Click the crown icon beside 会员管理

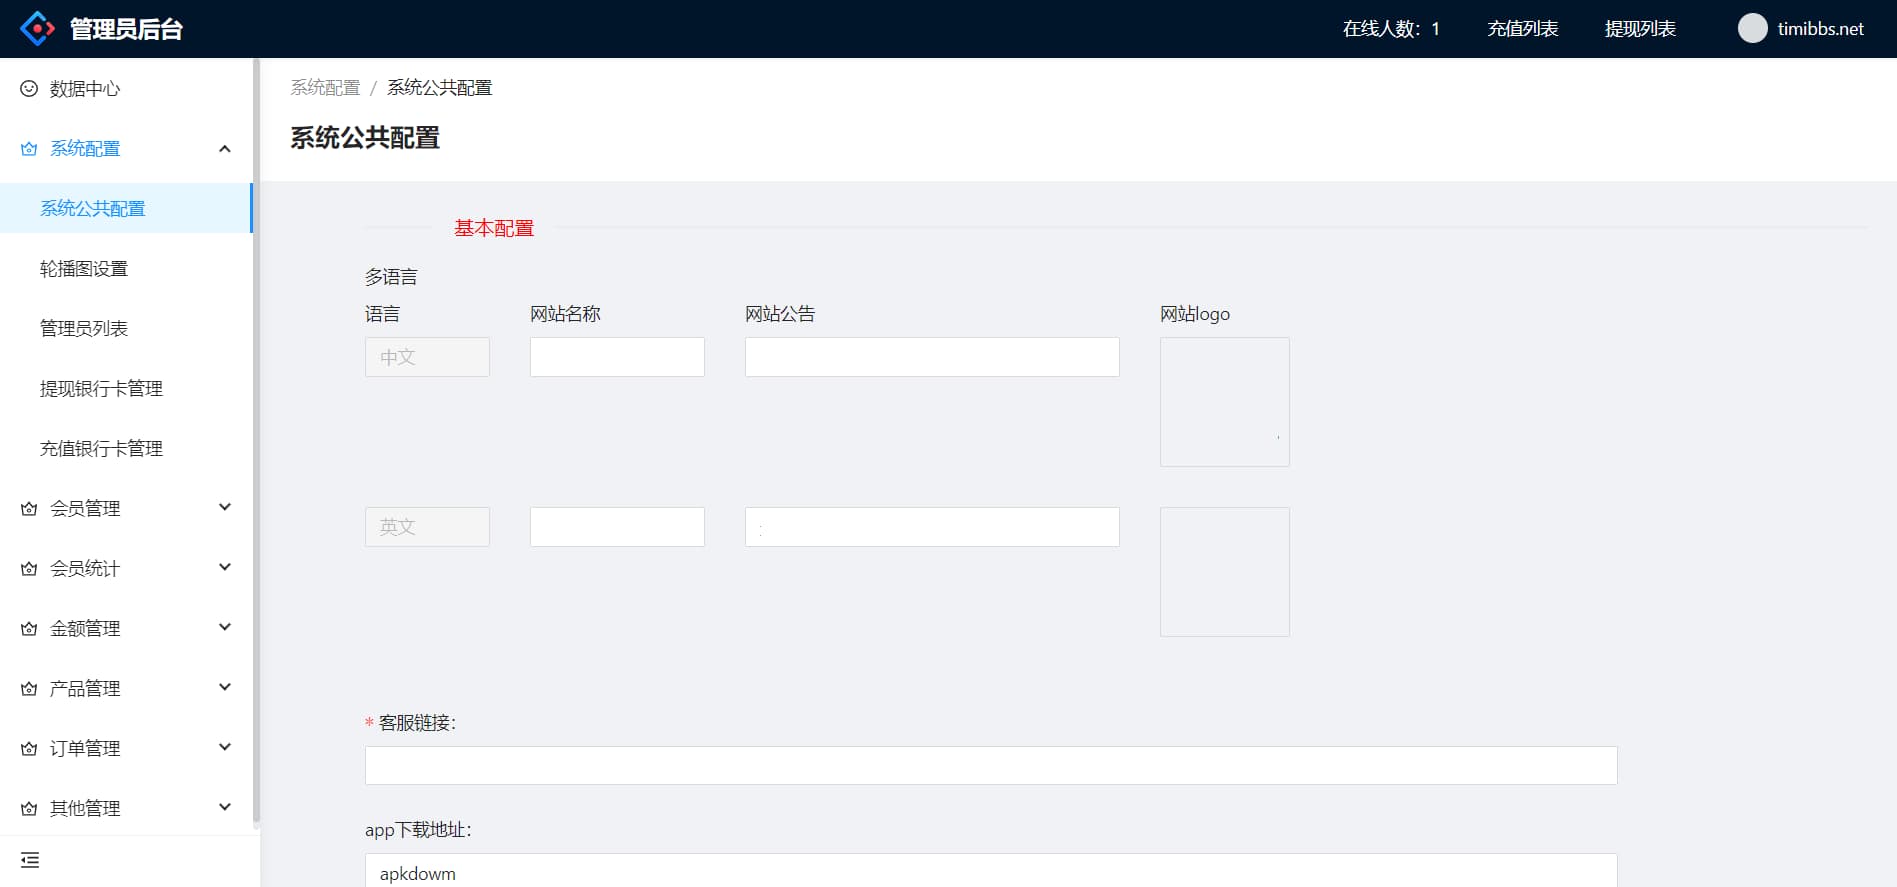pyautogui.click(x=29, y=509)
